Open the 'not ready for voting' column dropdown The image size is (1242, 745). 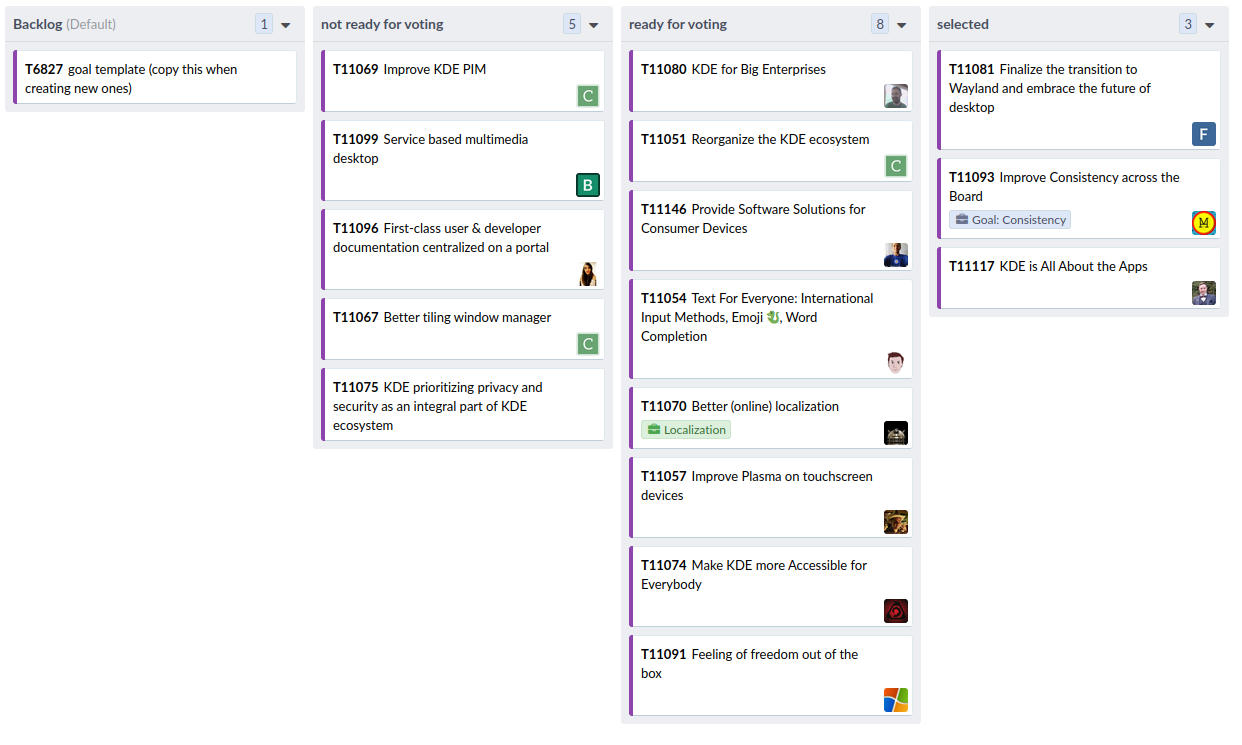(x=594, y=24)
